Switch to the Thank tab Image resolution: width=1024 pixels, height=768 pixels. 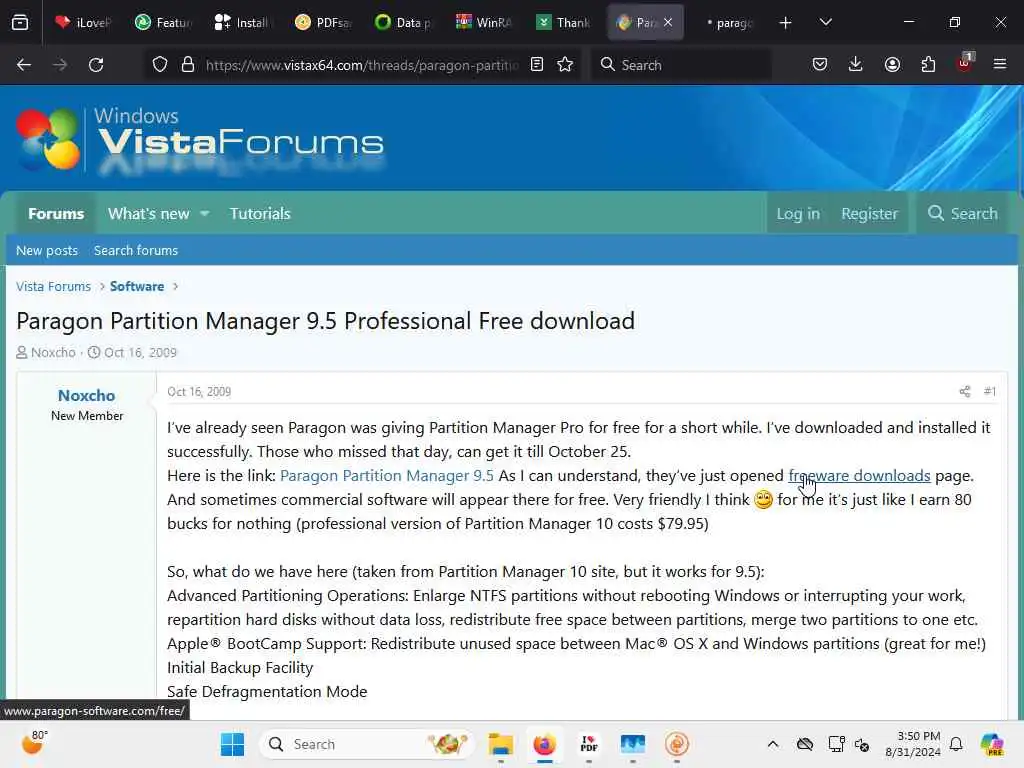coord(563,22)
